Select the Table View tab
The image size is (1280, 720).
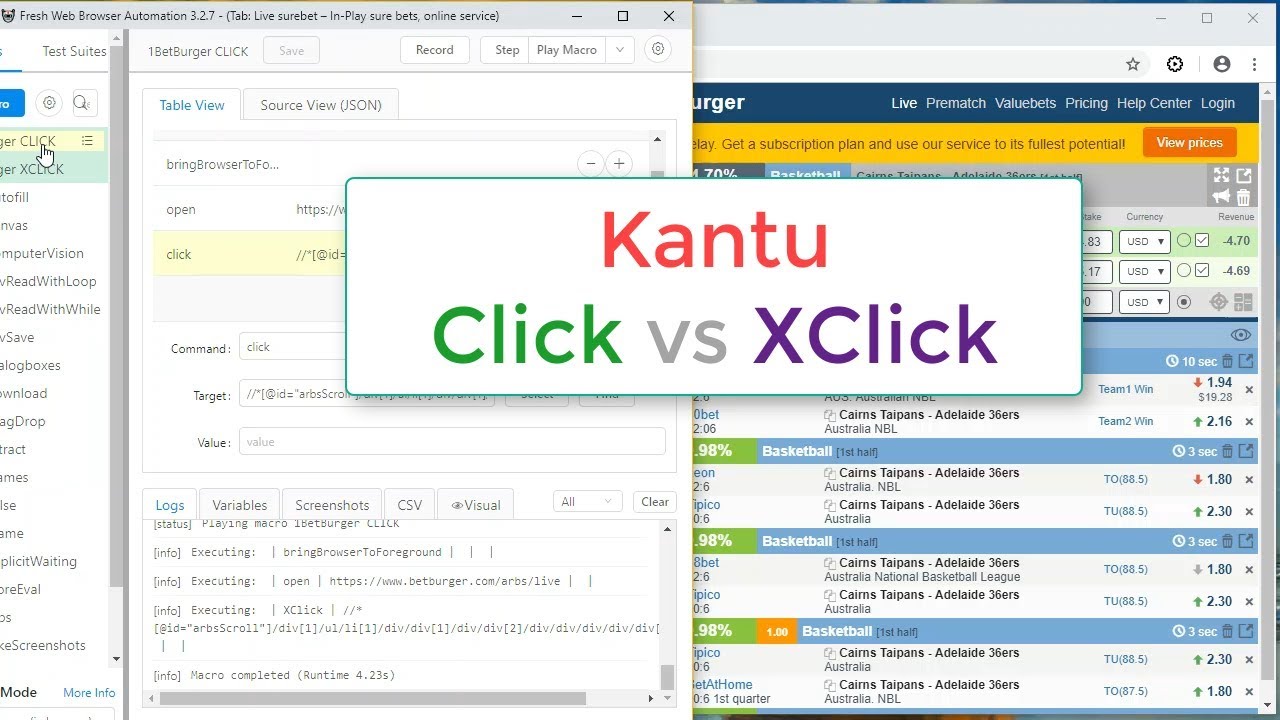[x=192, y=105]
